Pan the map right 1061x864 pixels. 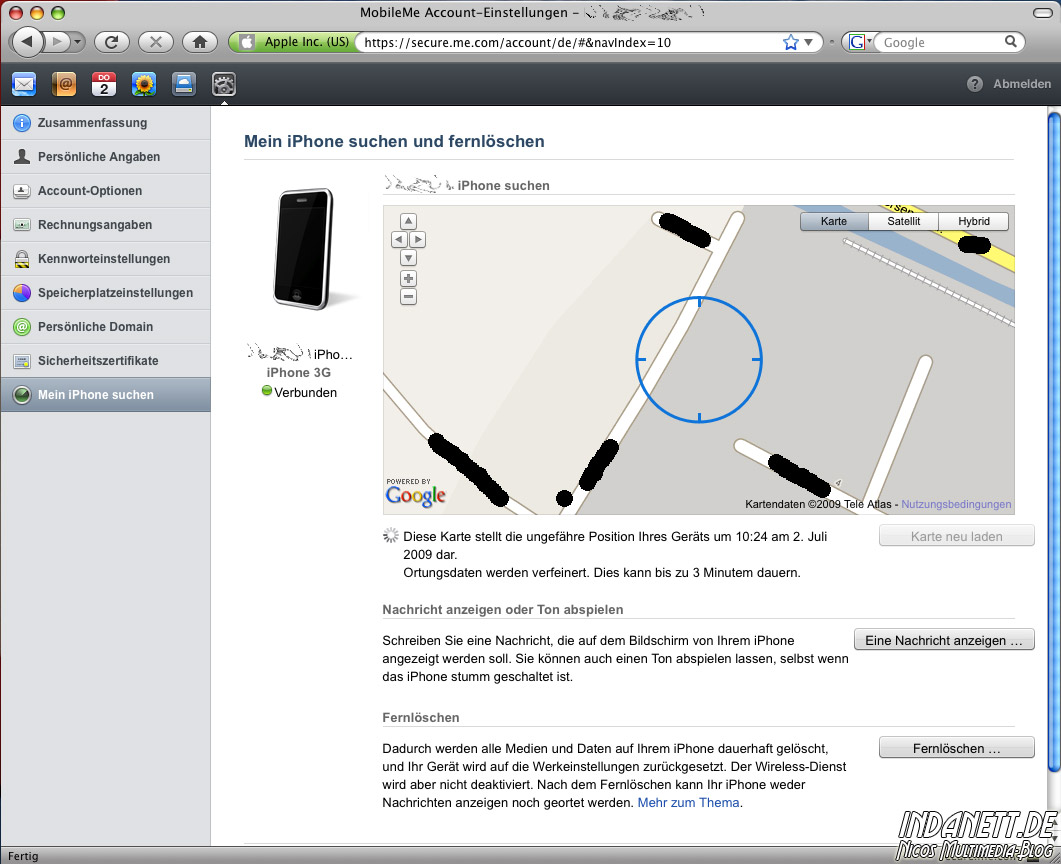tap(417, 240)
